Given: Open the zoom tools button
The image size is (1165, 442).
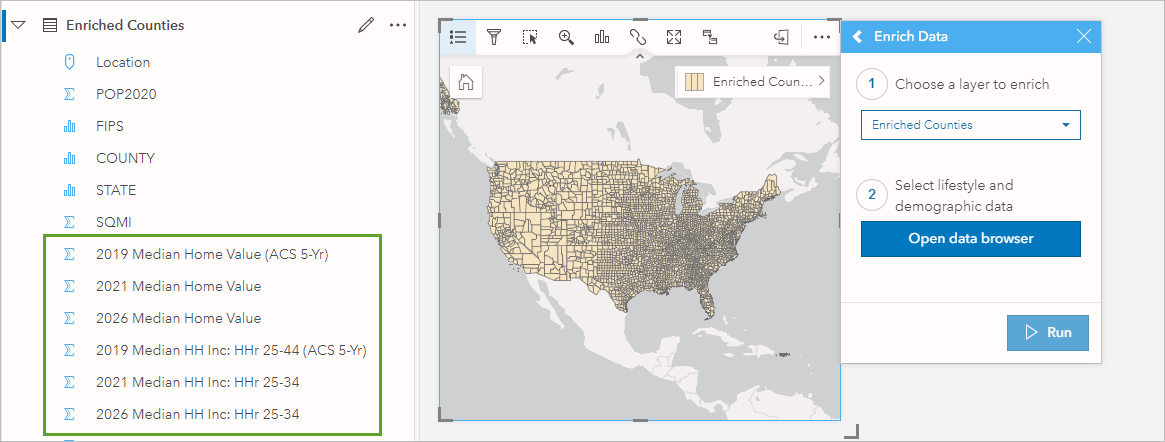Looking at the screenshot, I should 566,37.
